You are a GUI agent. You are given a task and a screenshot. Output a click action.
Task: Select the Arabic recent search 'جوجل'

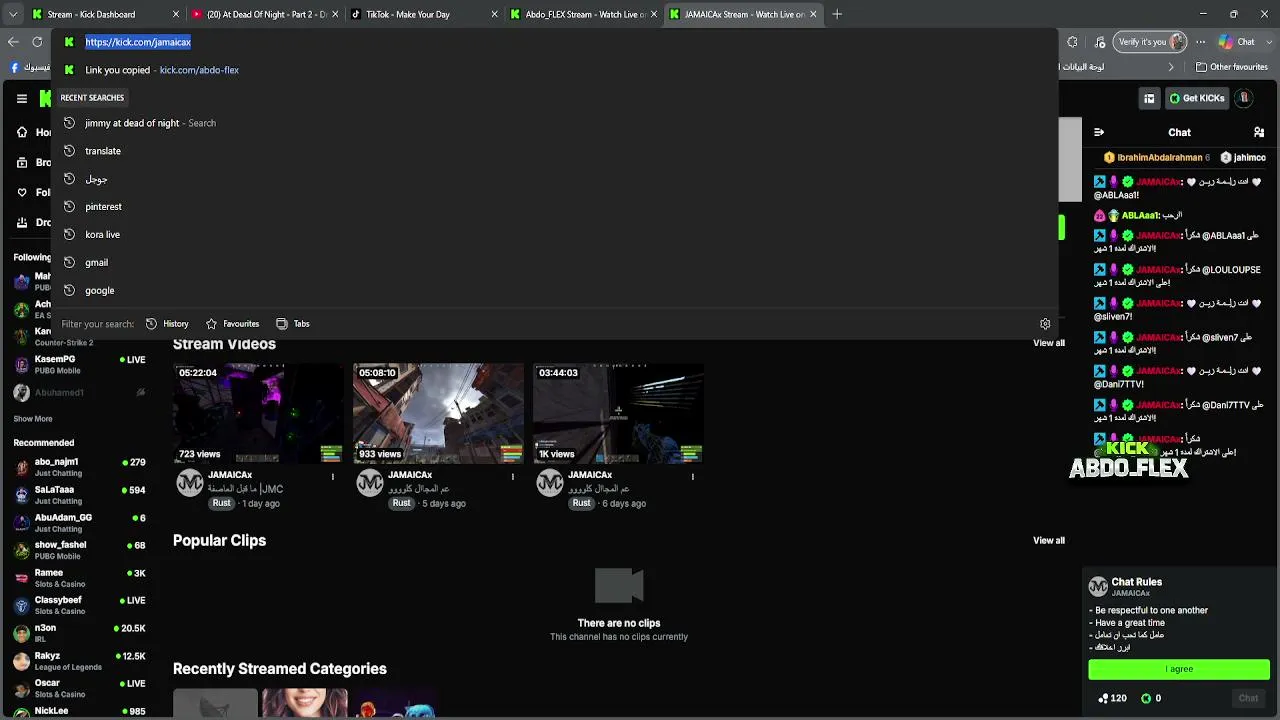coord(555,179)
